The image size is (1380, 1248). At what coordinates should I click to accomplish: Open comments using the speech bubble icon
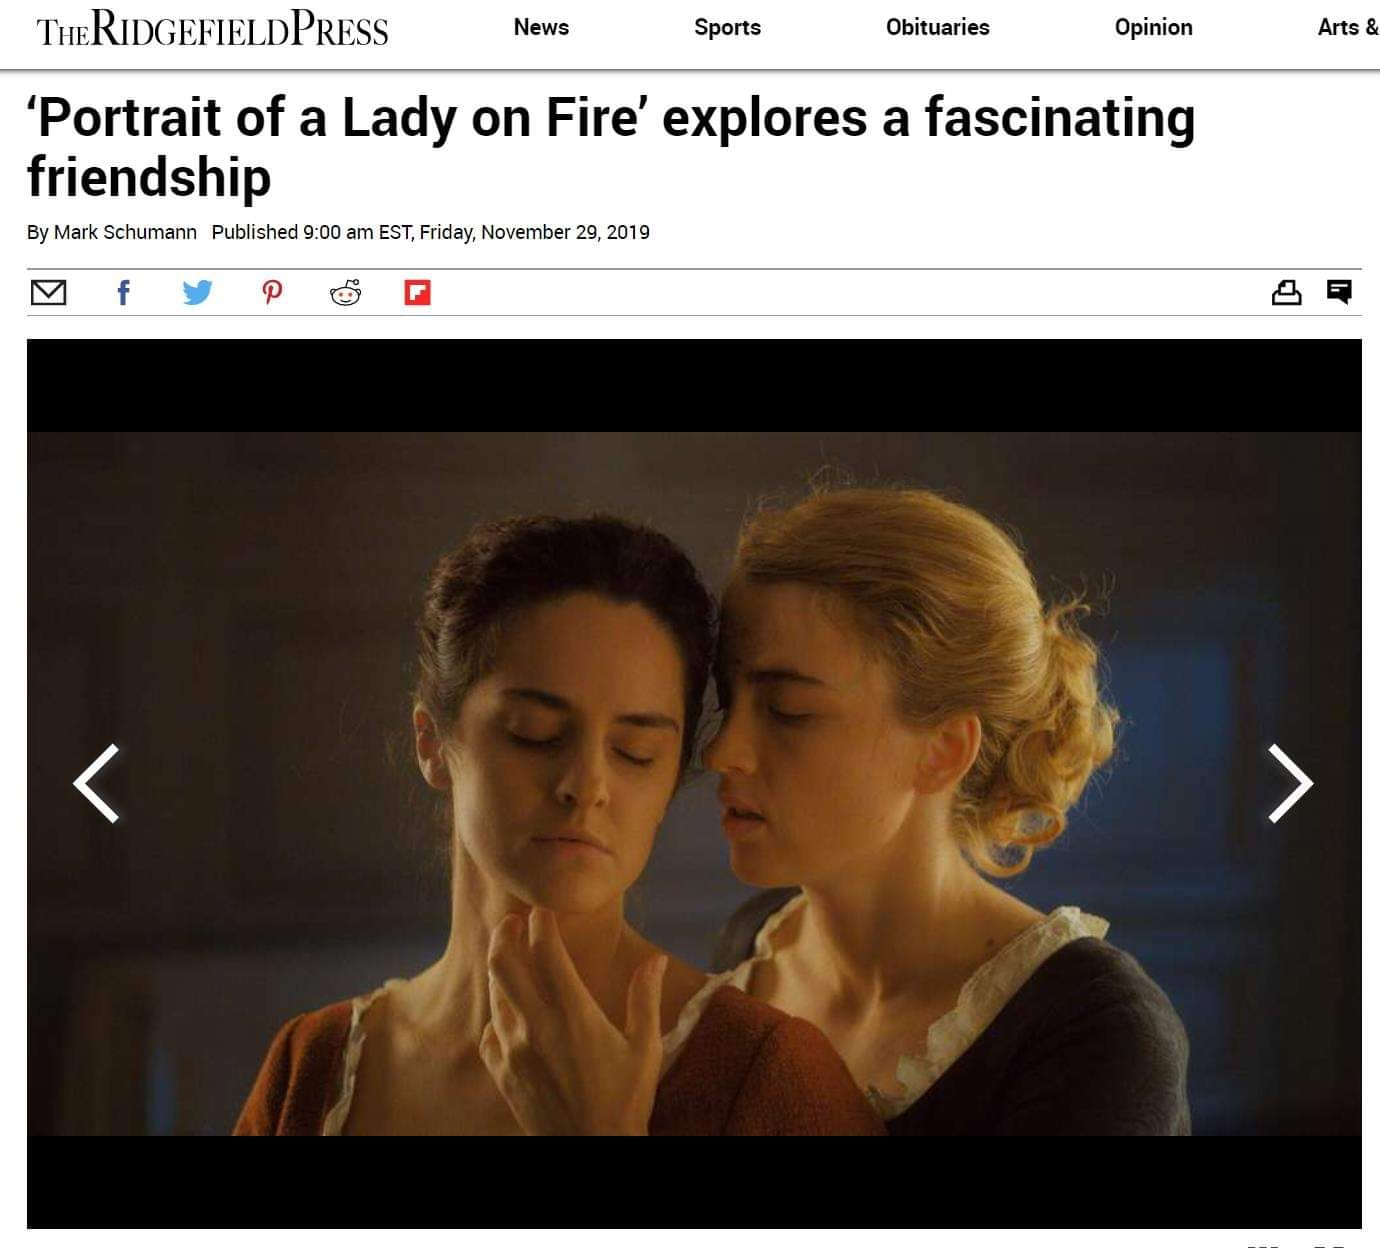tap(1339, 292)
